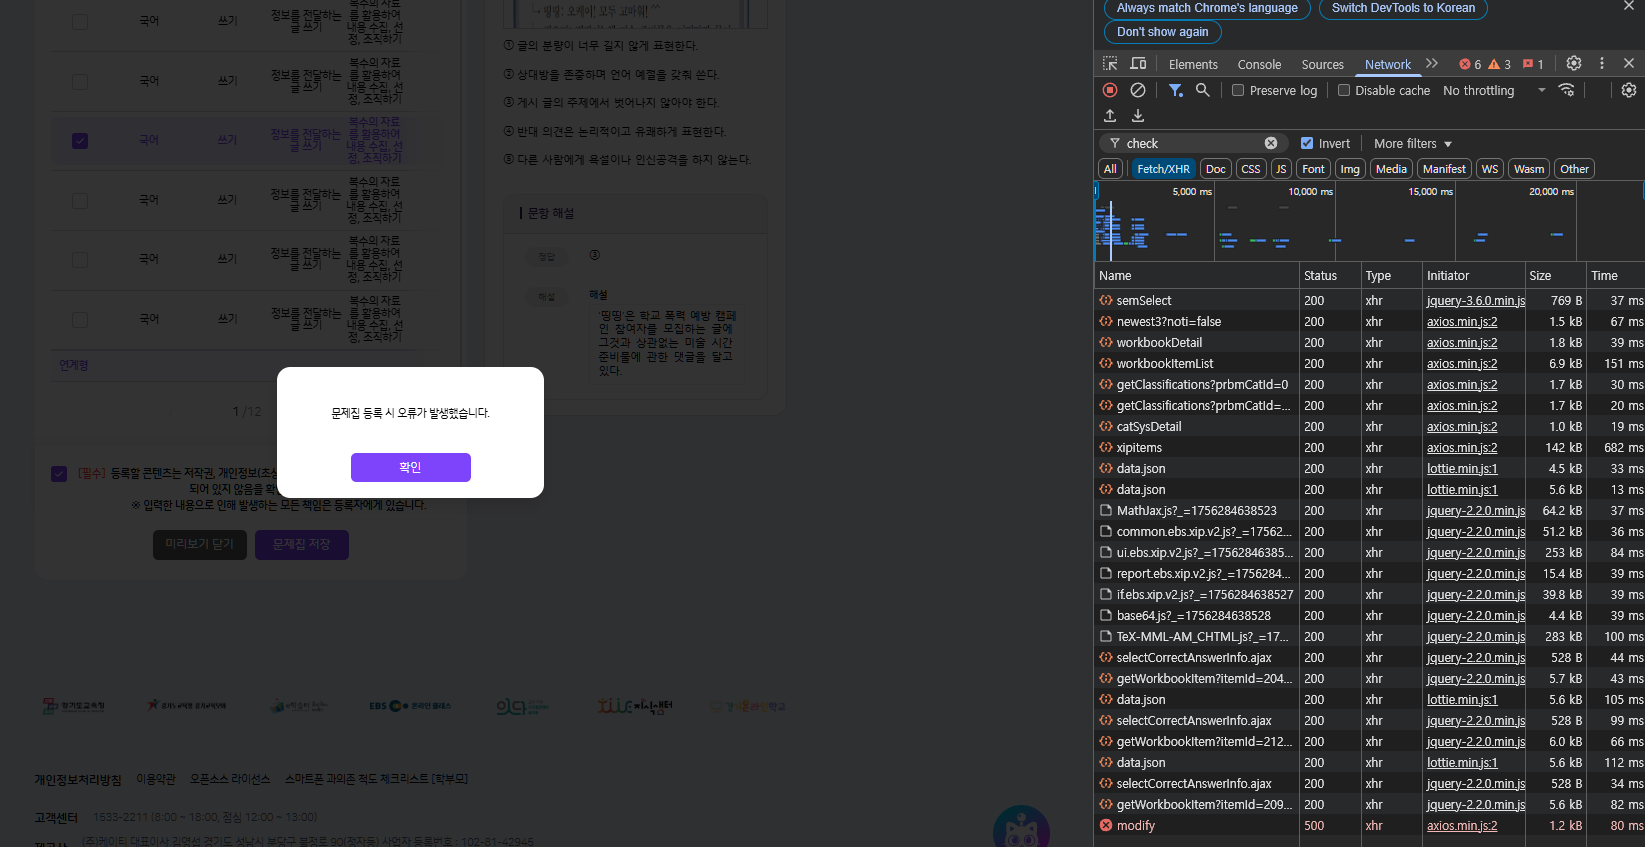Select the failed 'modify' request row
Screen dimensions: 1645x847
coord(1370,826)
